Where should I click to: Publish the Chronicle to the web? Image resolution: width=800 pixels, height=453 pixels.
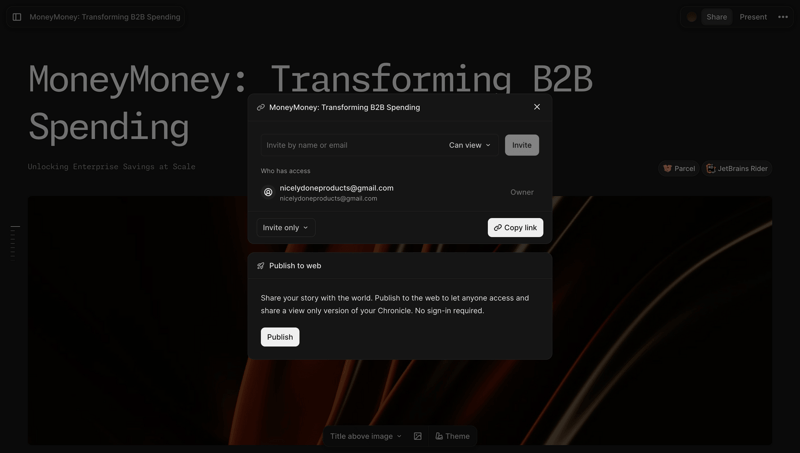tap(280, 337)
